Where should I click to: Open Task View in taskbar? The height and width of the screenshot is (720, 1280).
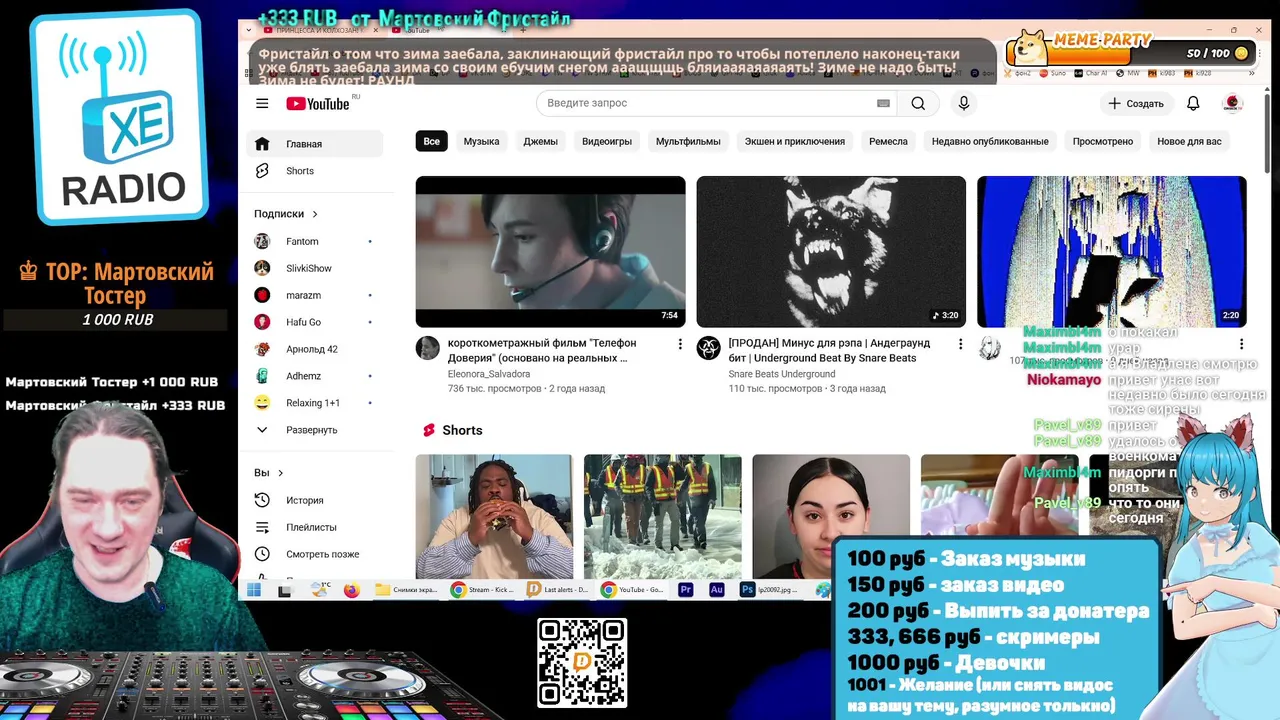click(x=285, y=590)
